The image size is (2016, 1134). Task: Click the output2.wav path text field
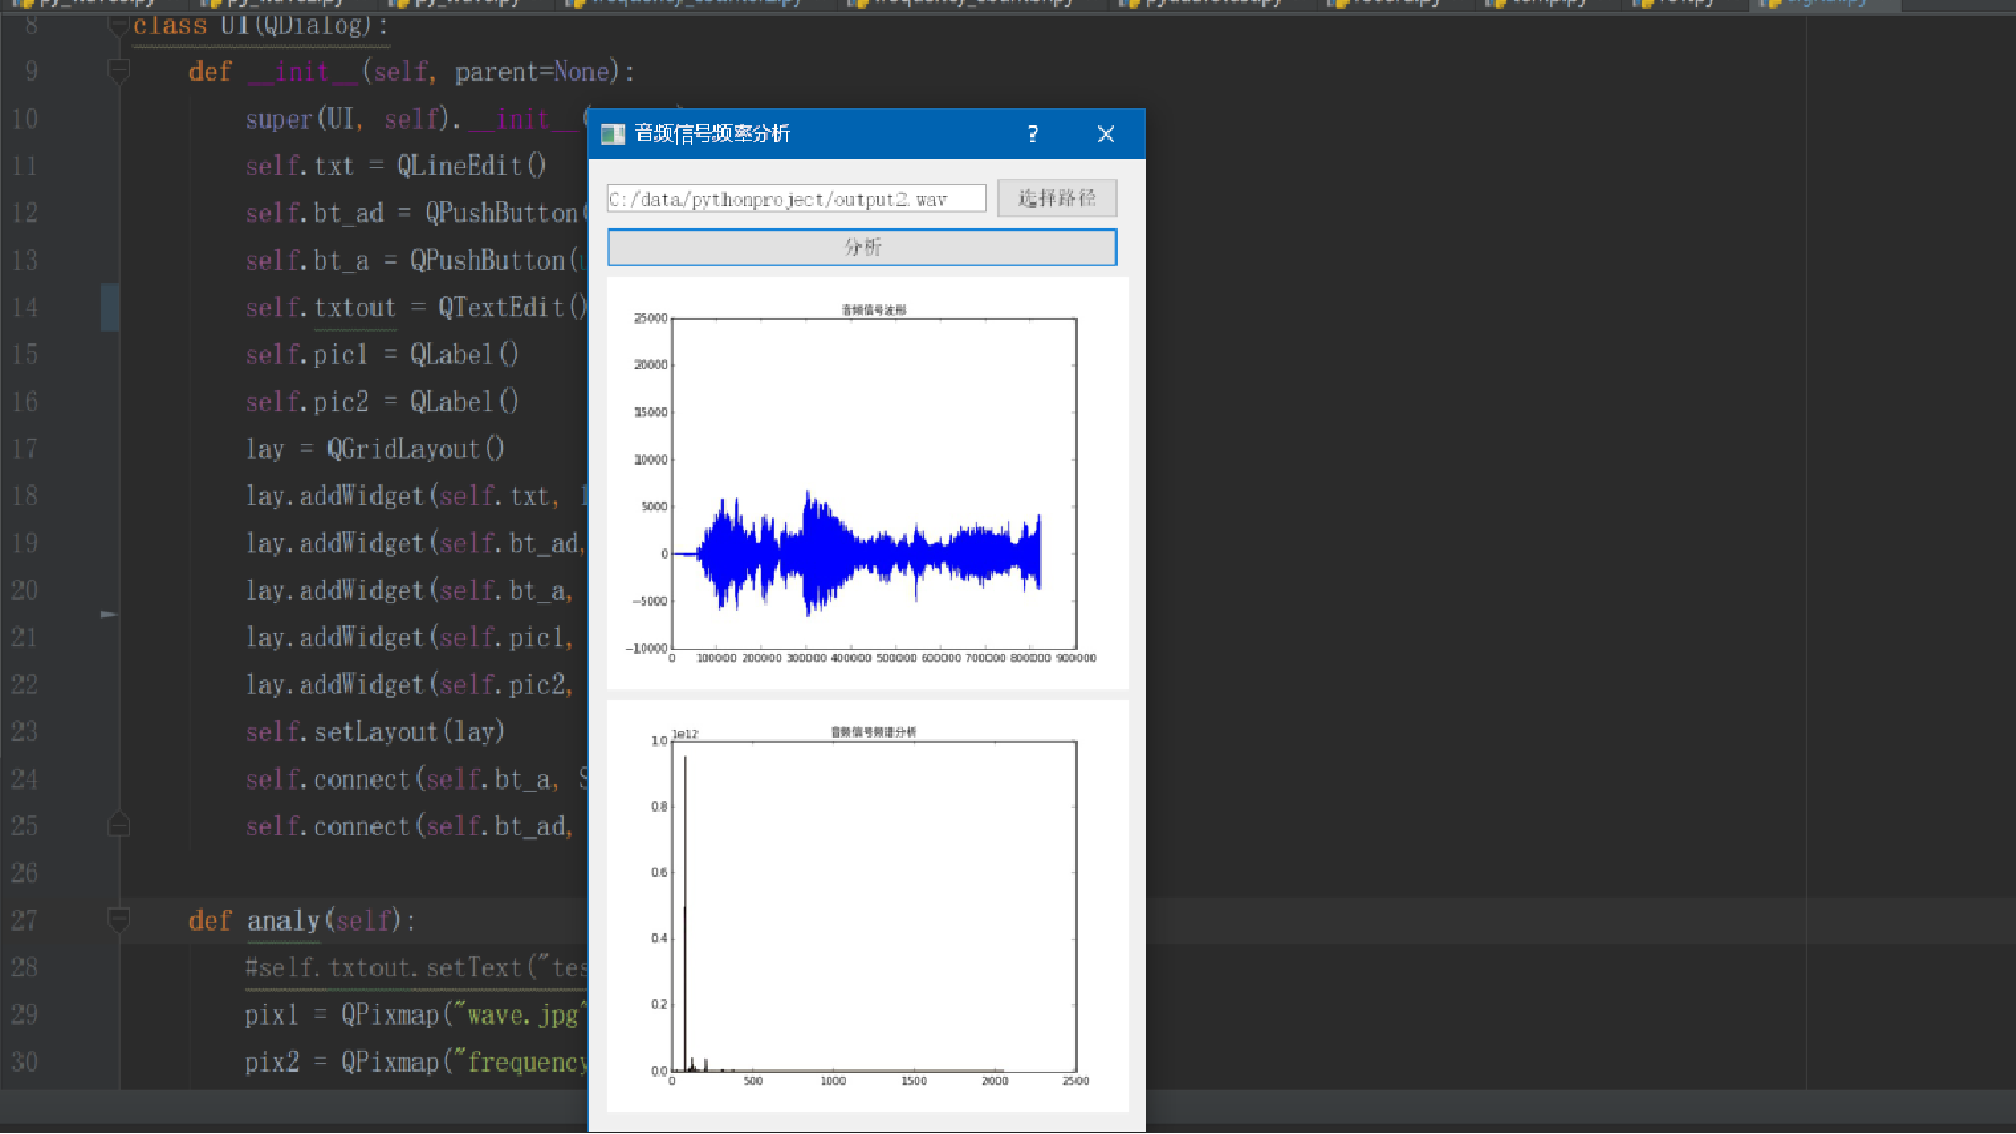point(795,199)
